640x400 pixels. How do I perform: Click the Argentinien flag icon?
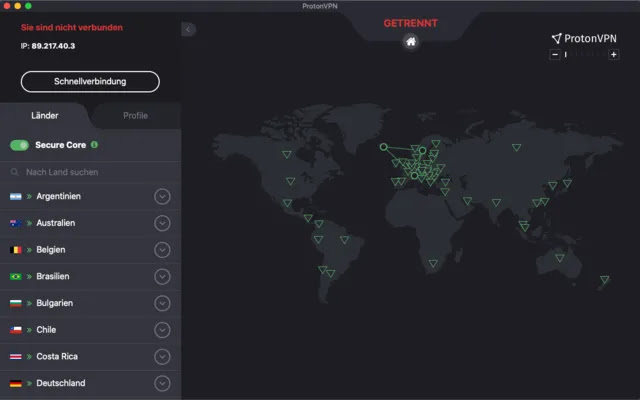pyautogui.click(x=16, y=196)
